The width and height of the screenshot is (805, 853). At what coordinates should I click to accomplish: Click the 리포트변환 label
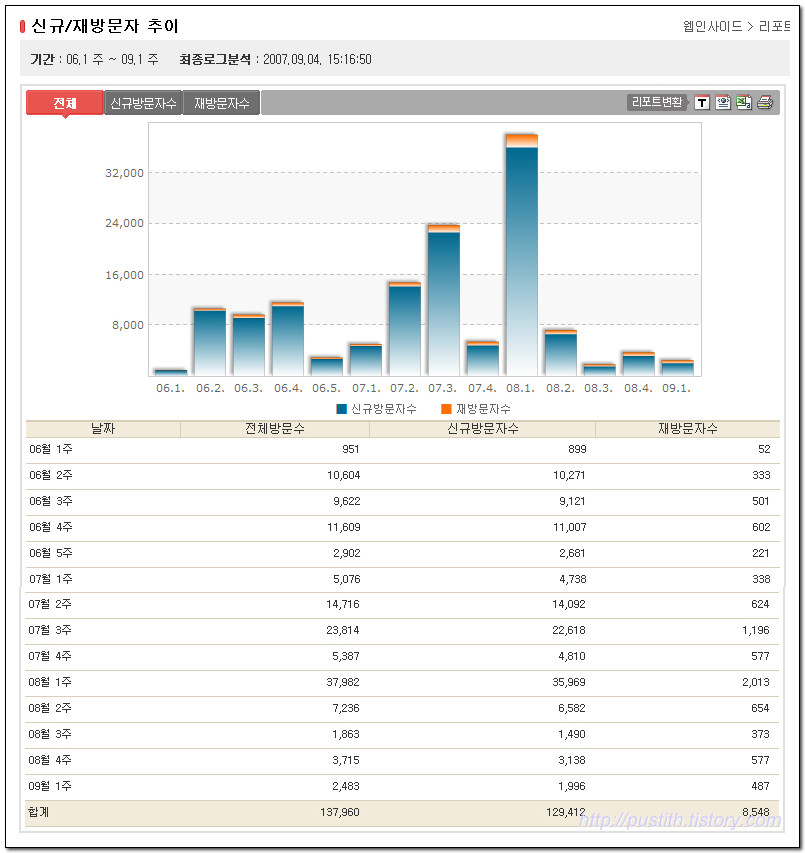(657, 102)
